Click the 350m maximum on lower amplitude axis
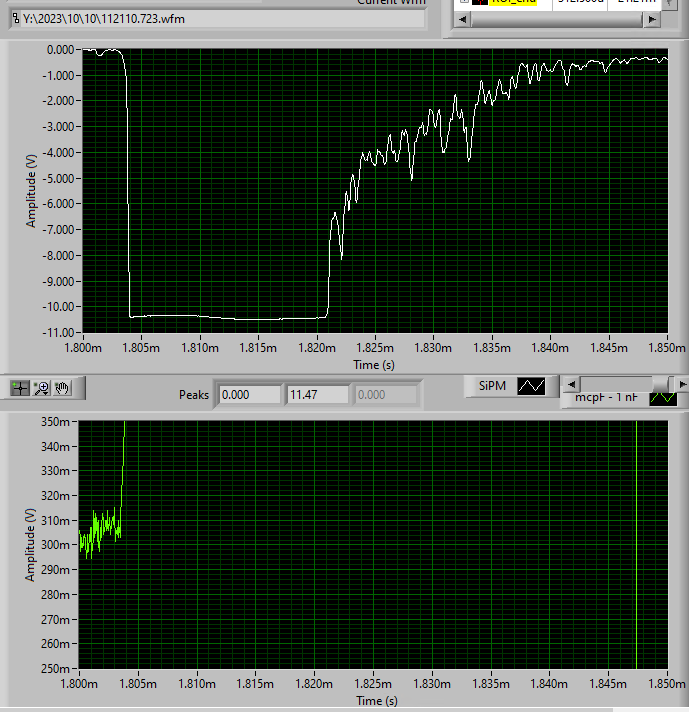This screenshot has width=689, height=712. [x=55, y=422]
